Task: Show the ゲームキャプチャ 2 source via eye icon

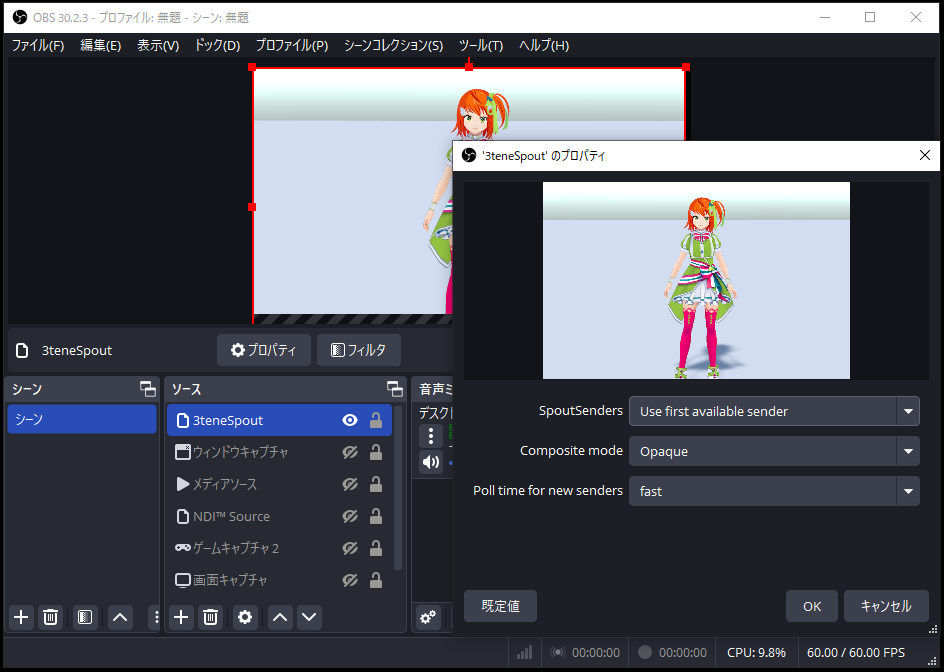Action: [x=350, y=548]
